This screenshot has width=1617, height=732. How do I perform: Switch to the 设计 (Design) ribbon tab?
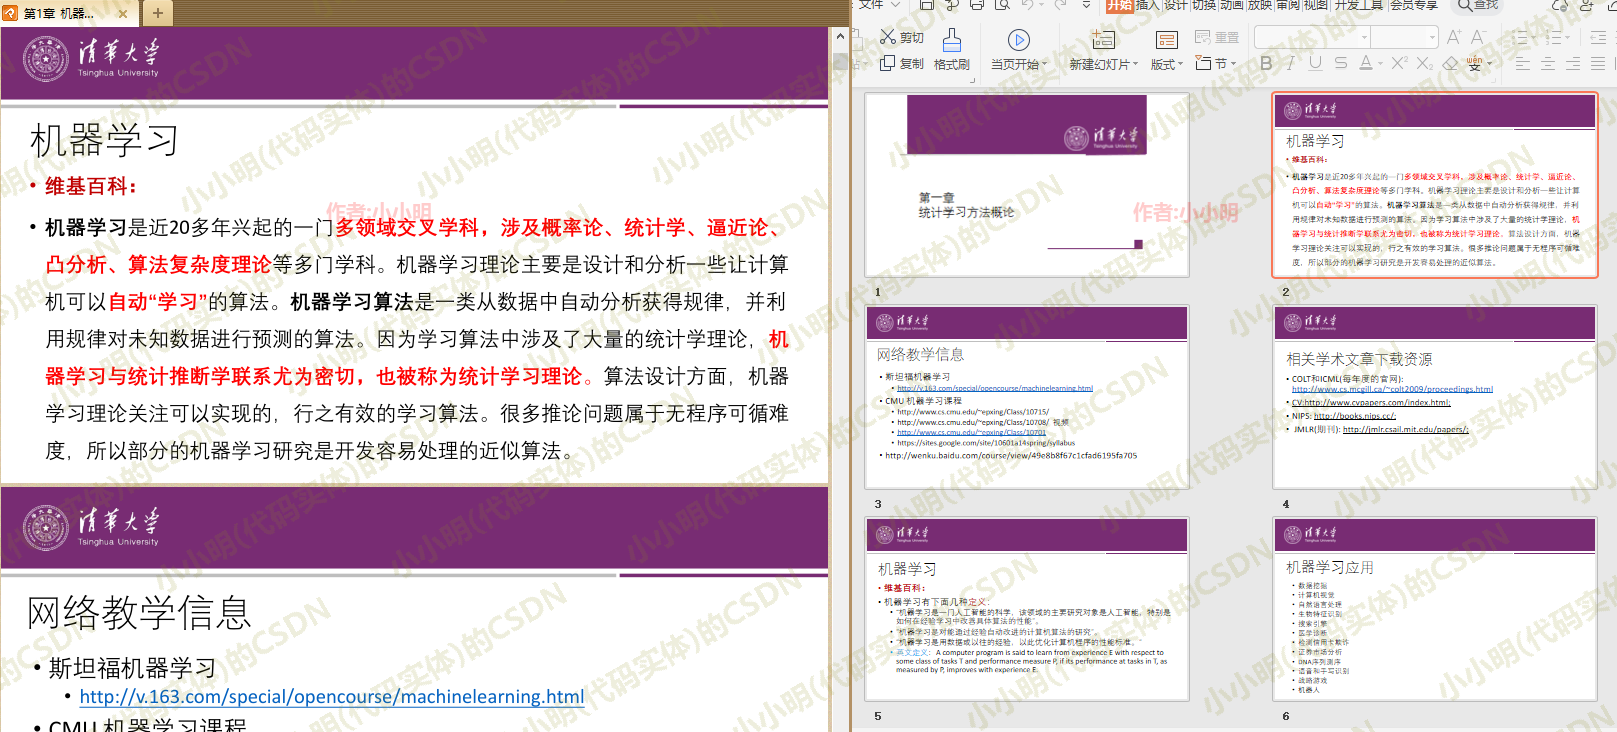(x=1175, y=5)
